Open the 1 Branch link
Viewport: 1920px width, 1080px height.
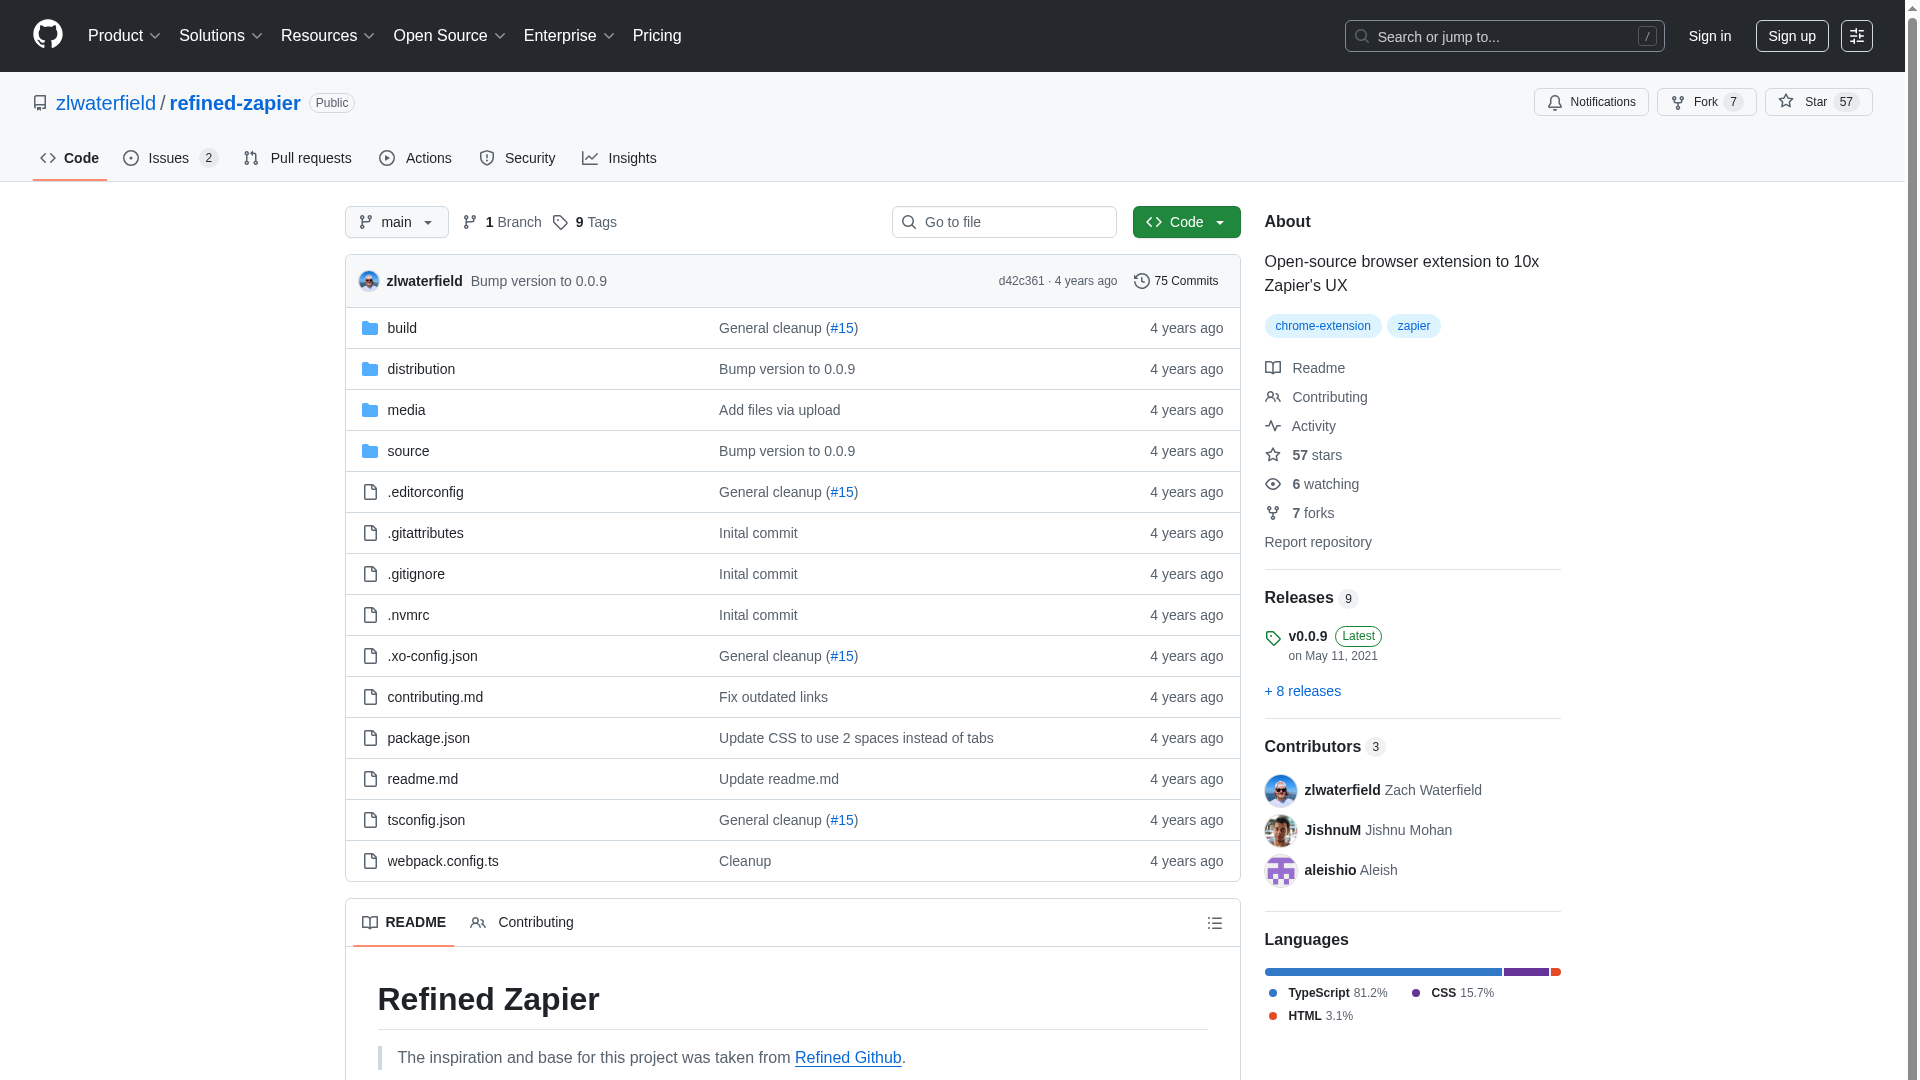[502, 222]
